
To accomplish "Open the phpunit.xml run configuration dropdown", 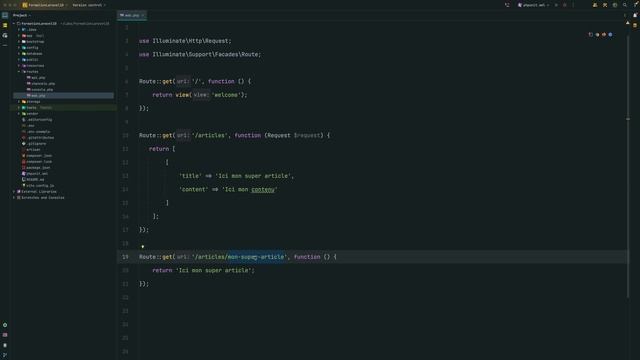I will click(x=533, y=5).
